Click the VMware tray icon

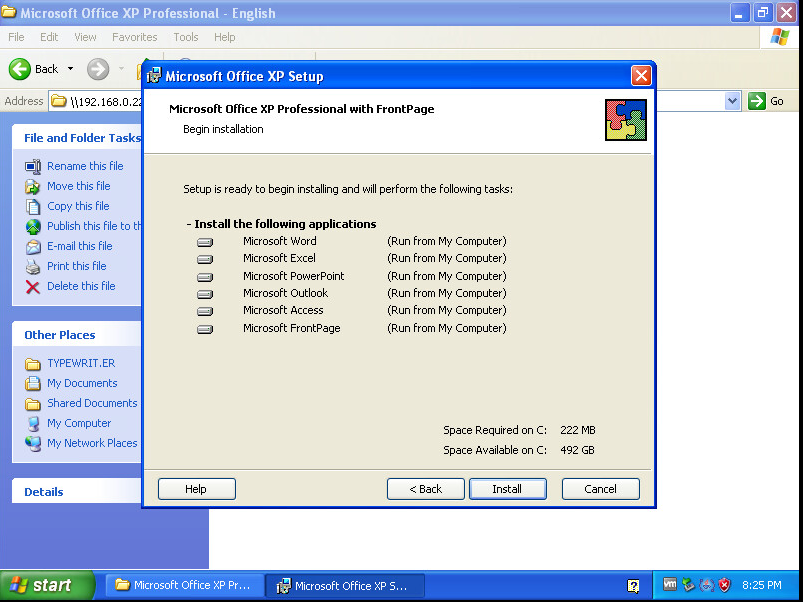(x=669, y=584)
